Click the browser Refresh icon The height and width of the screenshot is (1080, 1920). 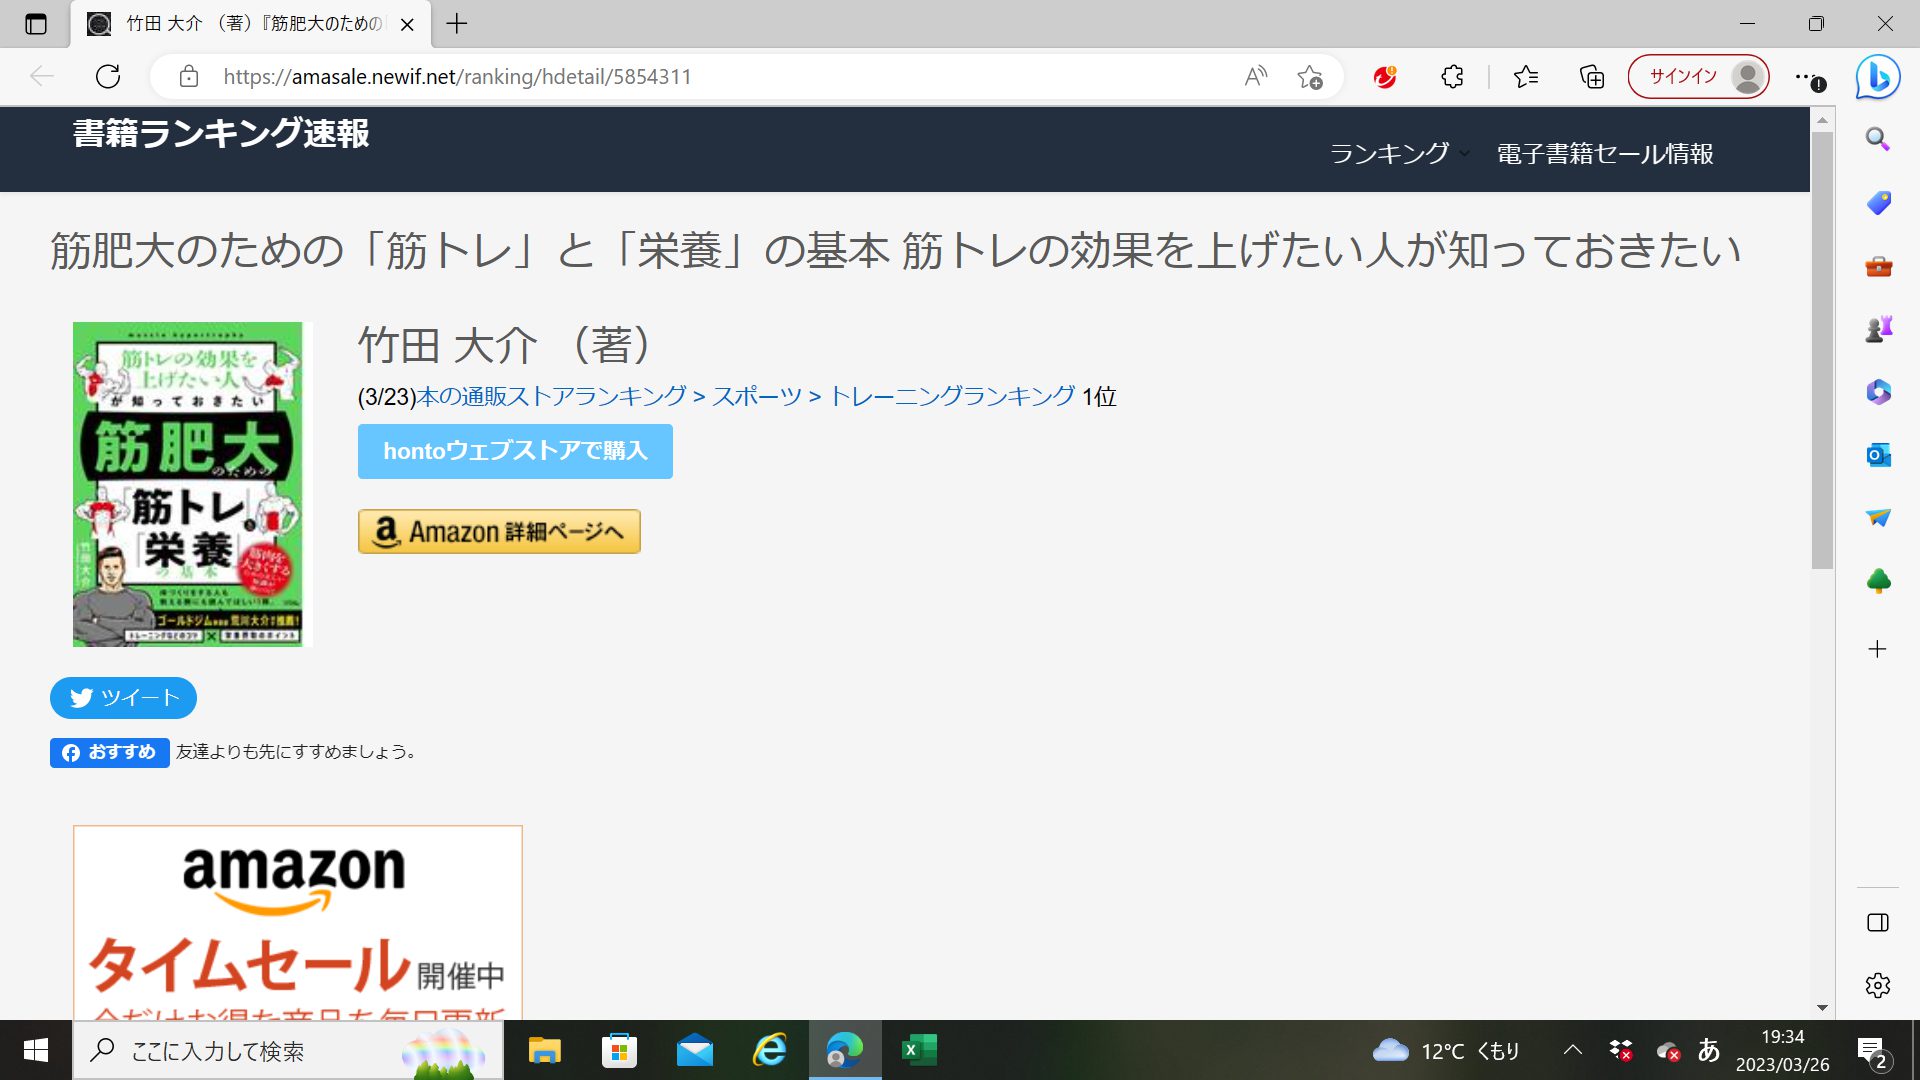(x=108, y=76)
